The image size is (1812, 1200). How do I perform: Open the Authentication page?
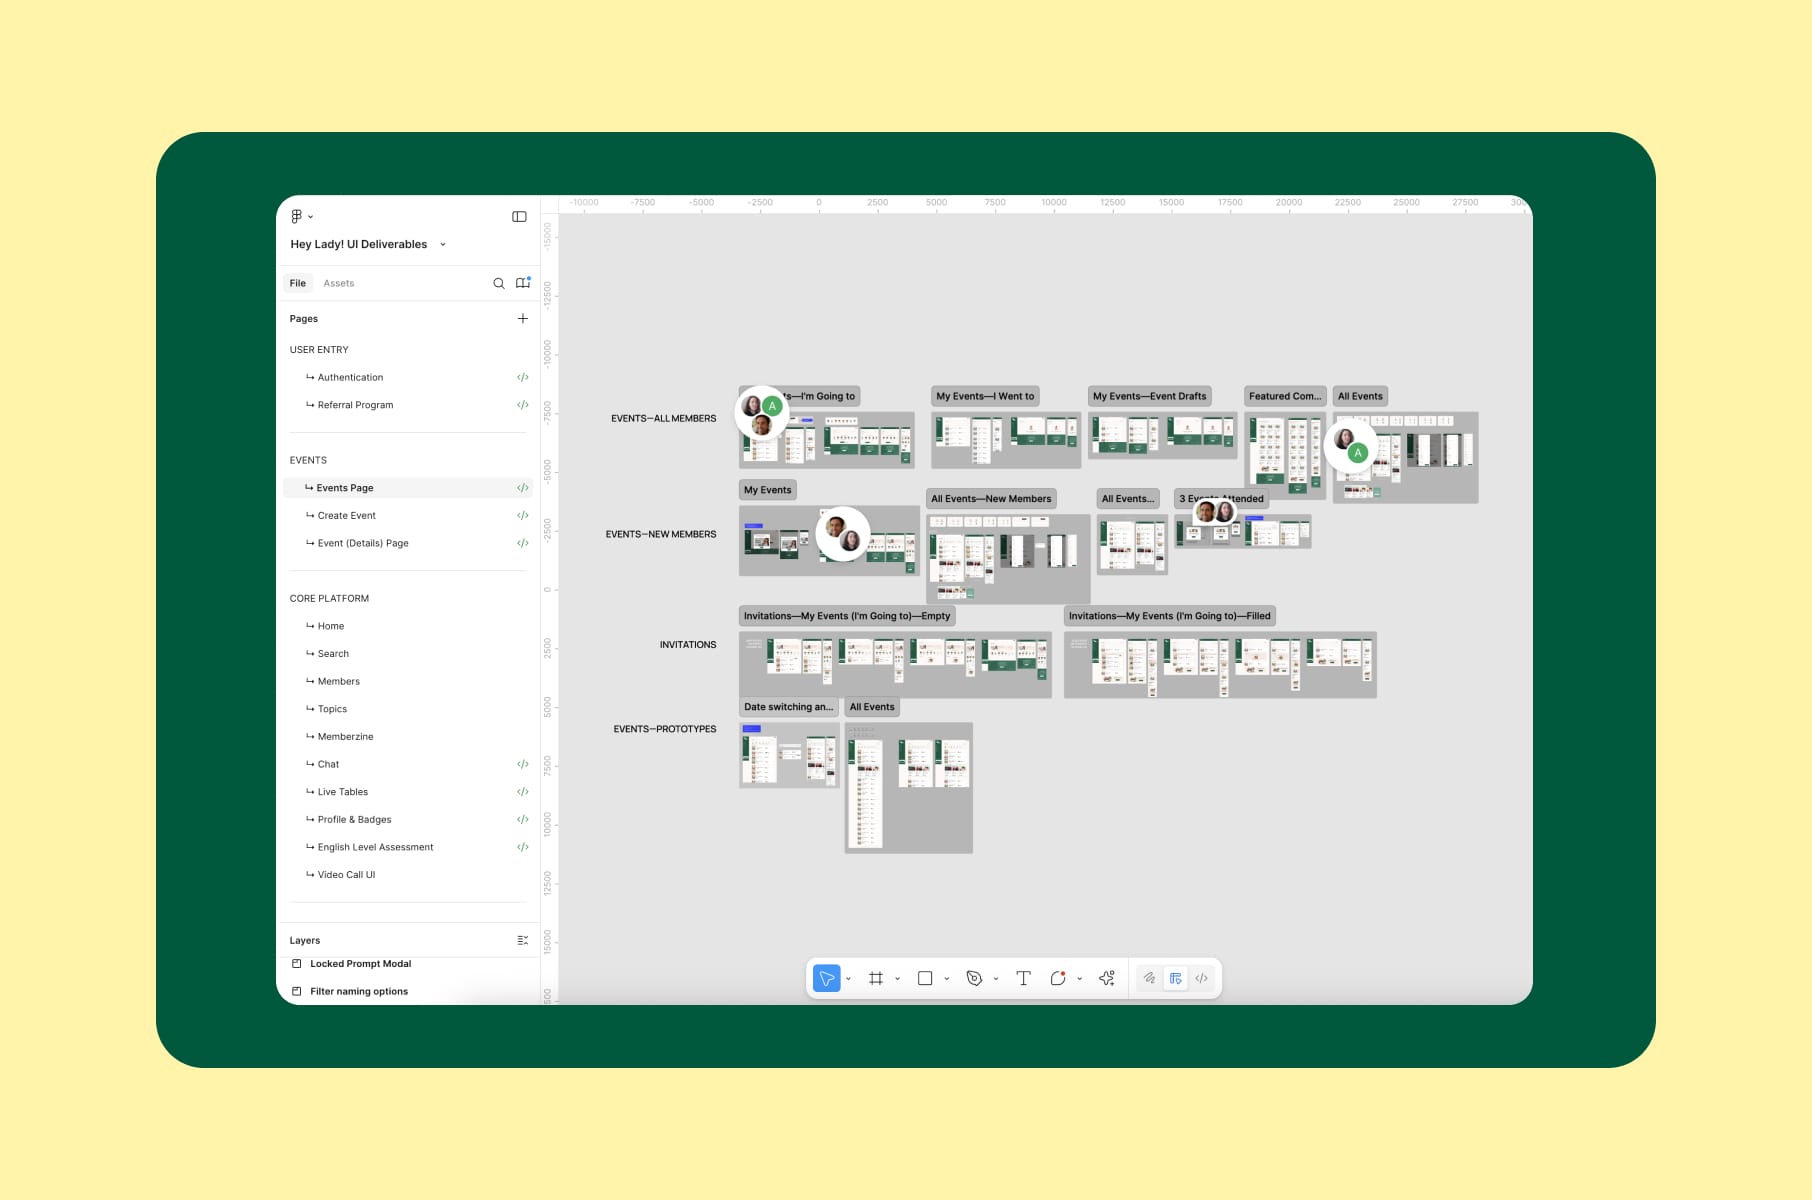point(350,377)
